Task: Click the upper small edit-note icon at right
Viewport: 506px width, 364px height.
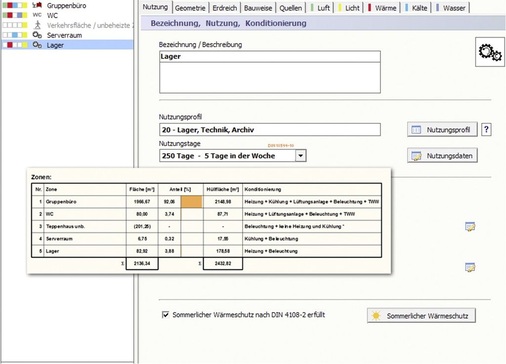Action: pyautogui.click(x=470, y=227)
